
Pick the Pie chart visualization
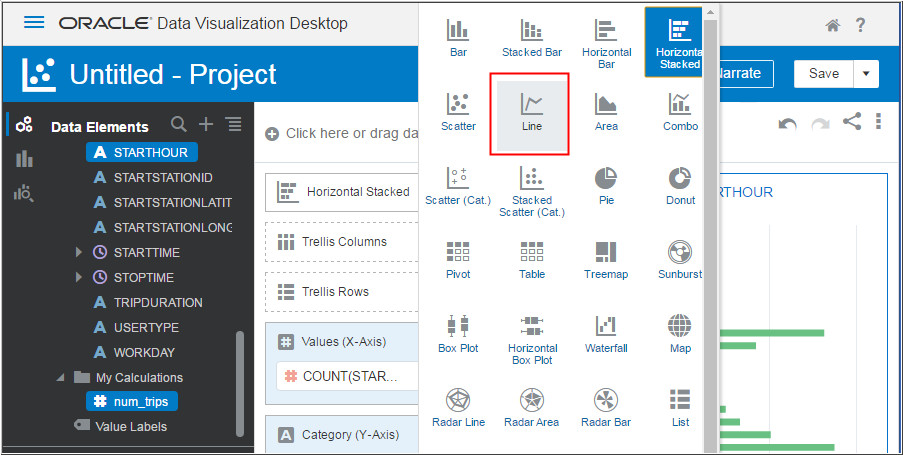point(606,185)
